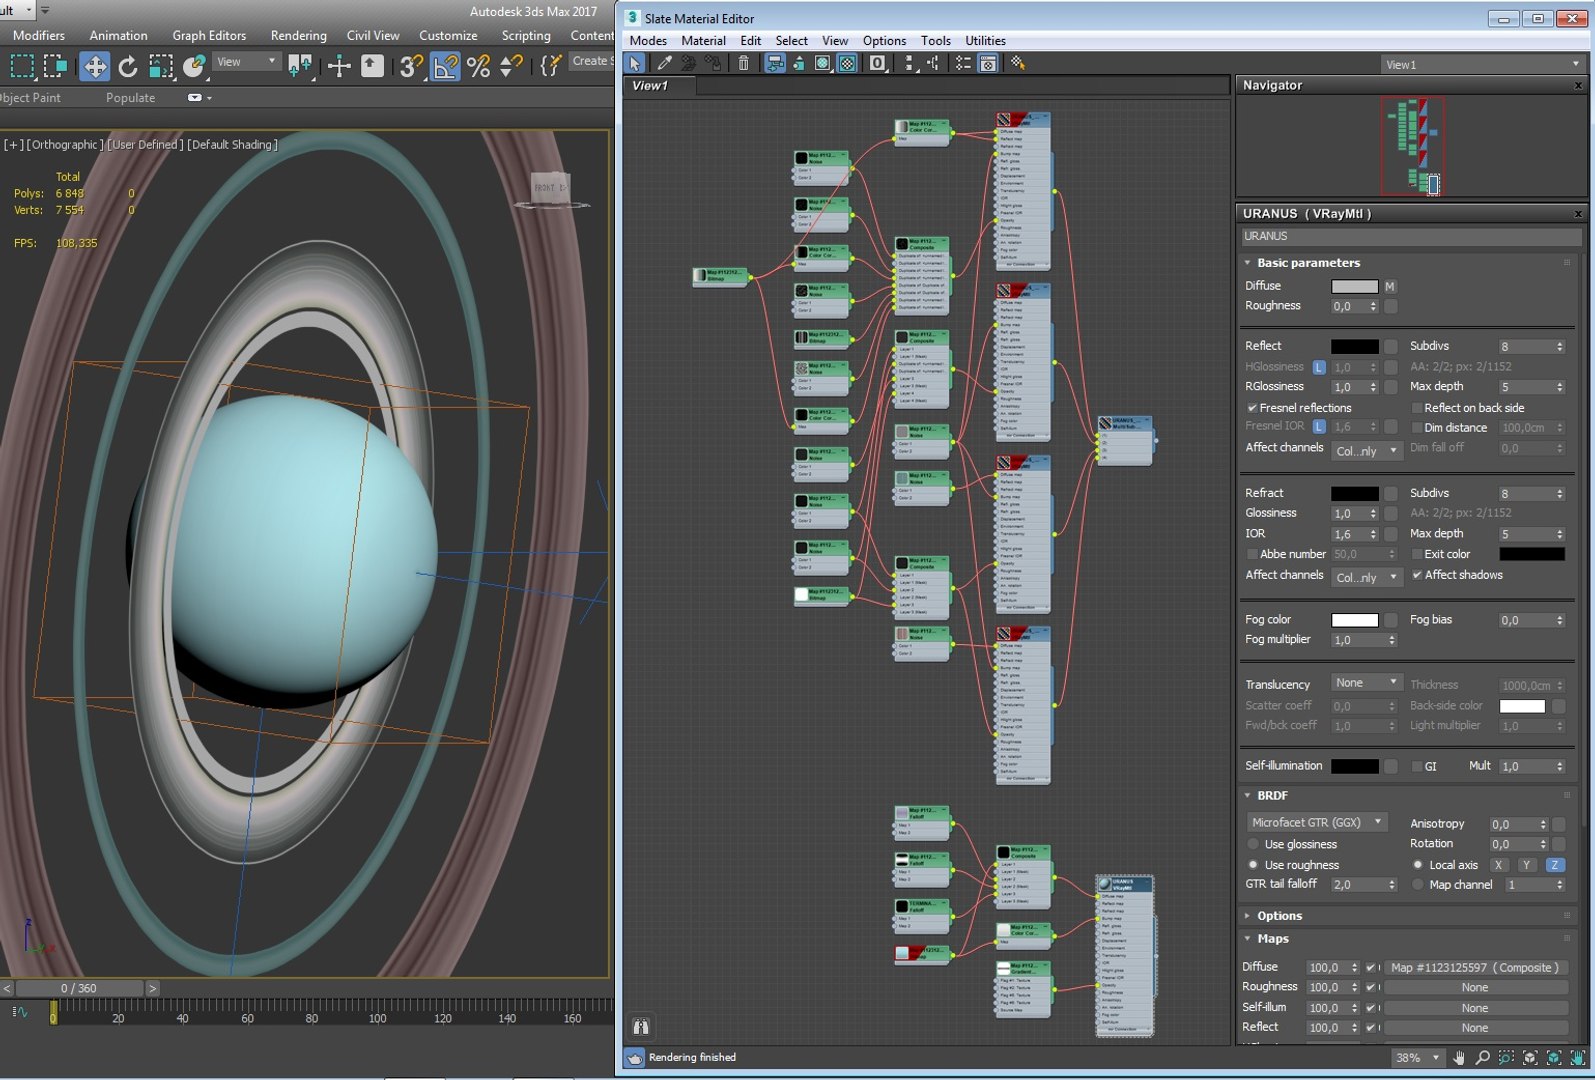Click the Delete Selected trash icon
This screenshot has height=1080, width=1595.
coord(743,63)
